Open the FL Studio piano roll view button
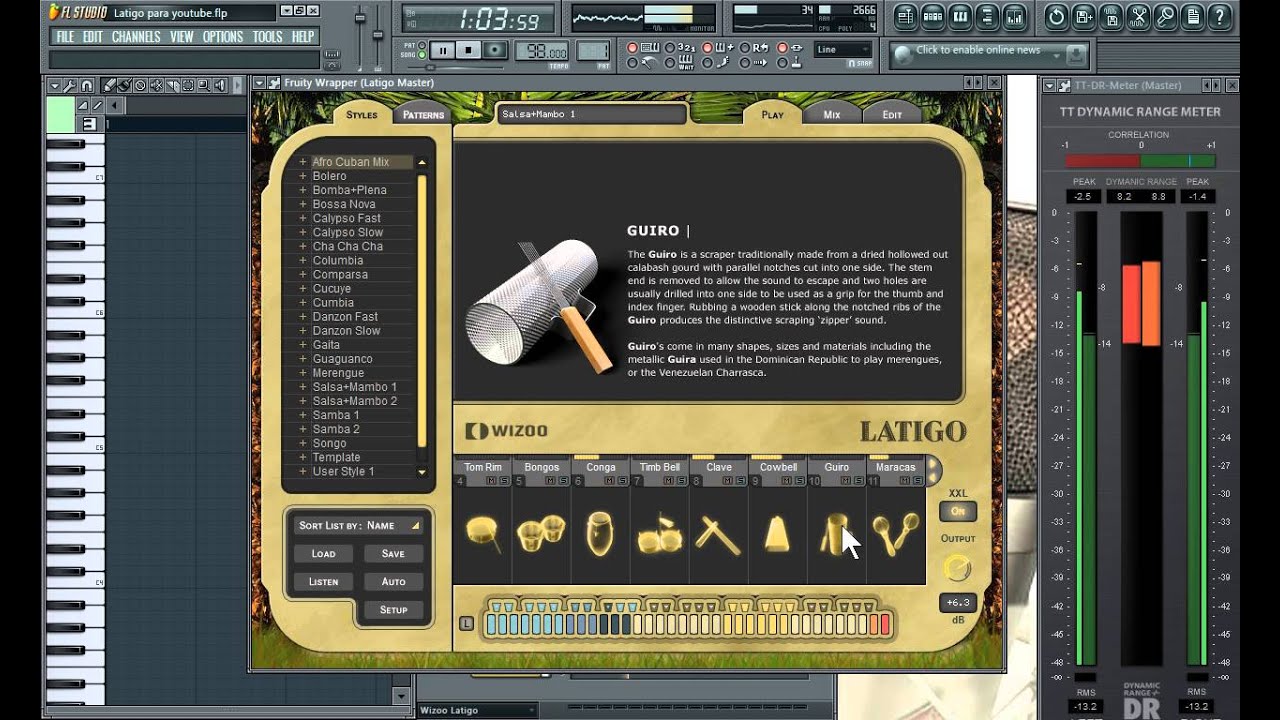1280x720 pixels. click(x=960, y=17)
